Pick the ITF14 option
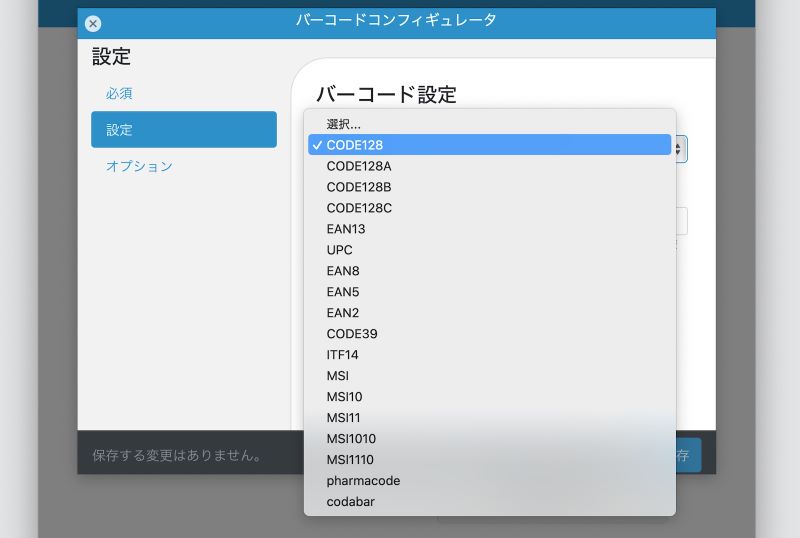Image resolution: width=800 pixels, height=538 pixels. (489, 354)
